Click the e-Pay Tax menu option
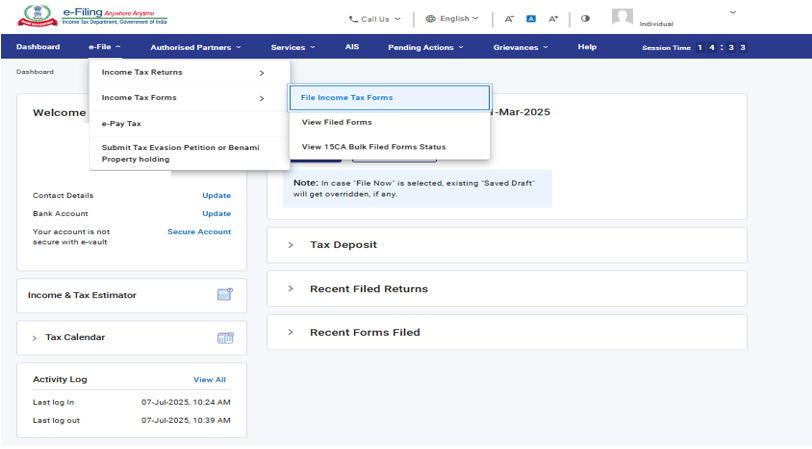The image size is (812, 449). pos(121,123)
